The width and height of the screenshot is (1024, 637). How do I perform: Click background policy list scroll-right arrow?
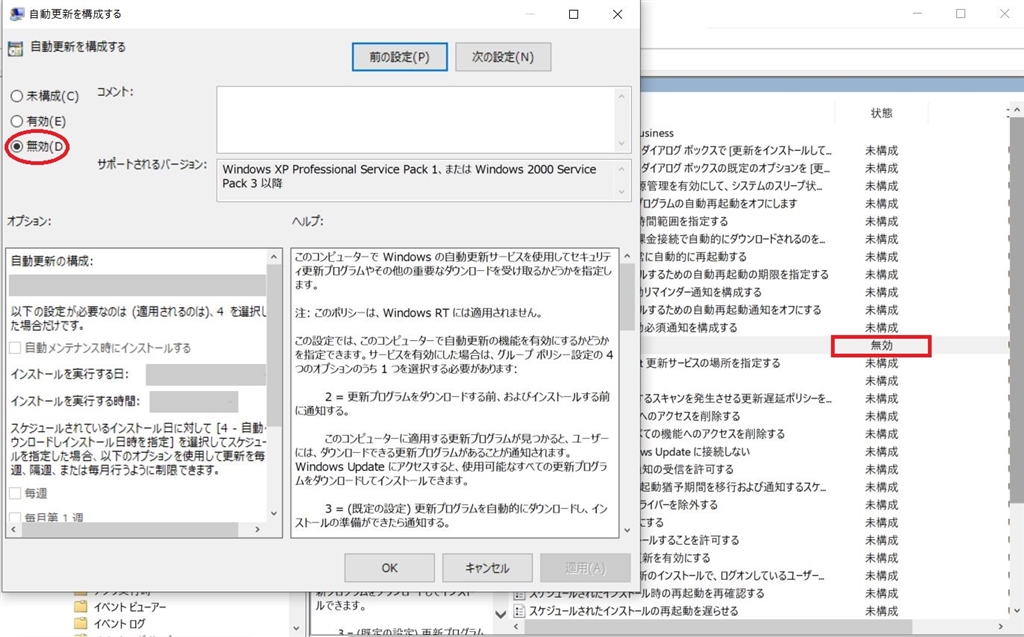pos(1001,627)
